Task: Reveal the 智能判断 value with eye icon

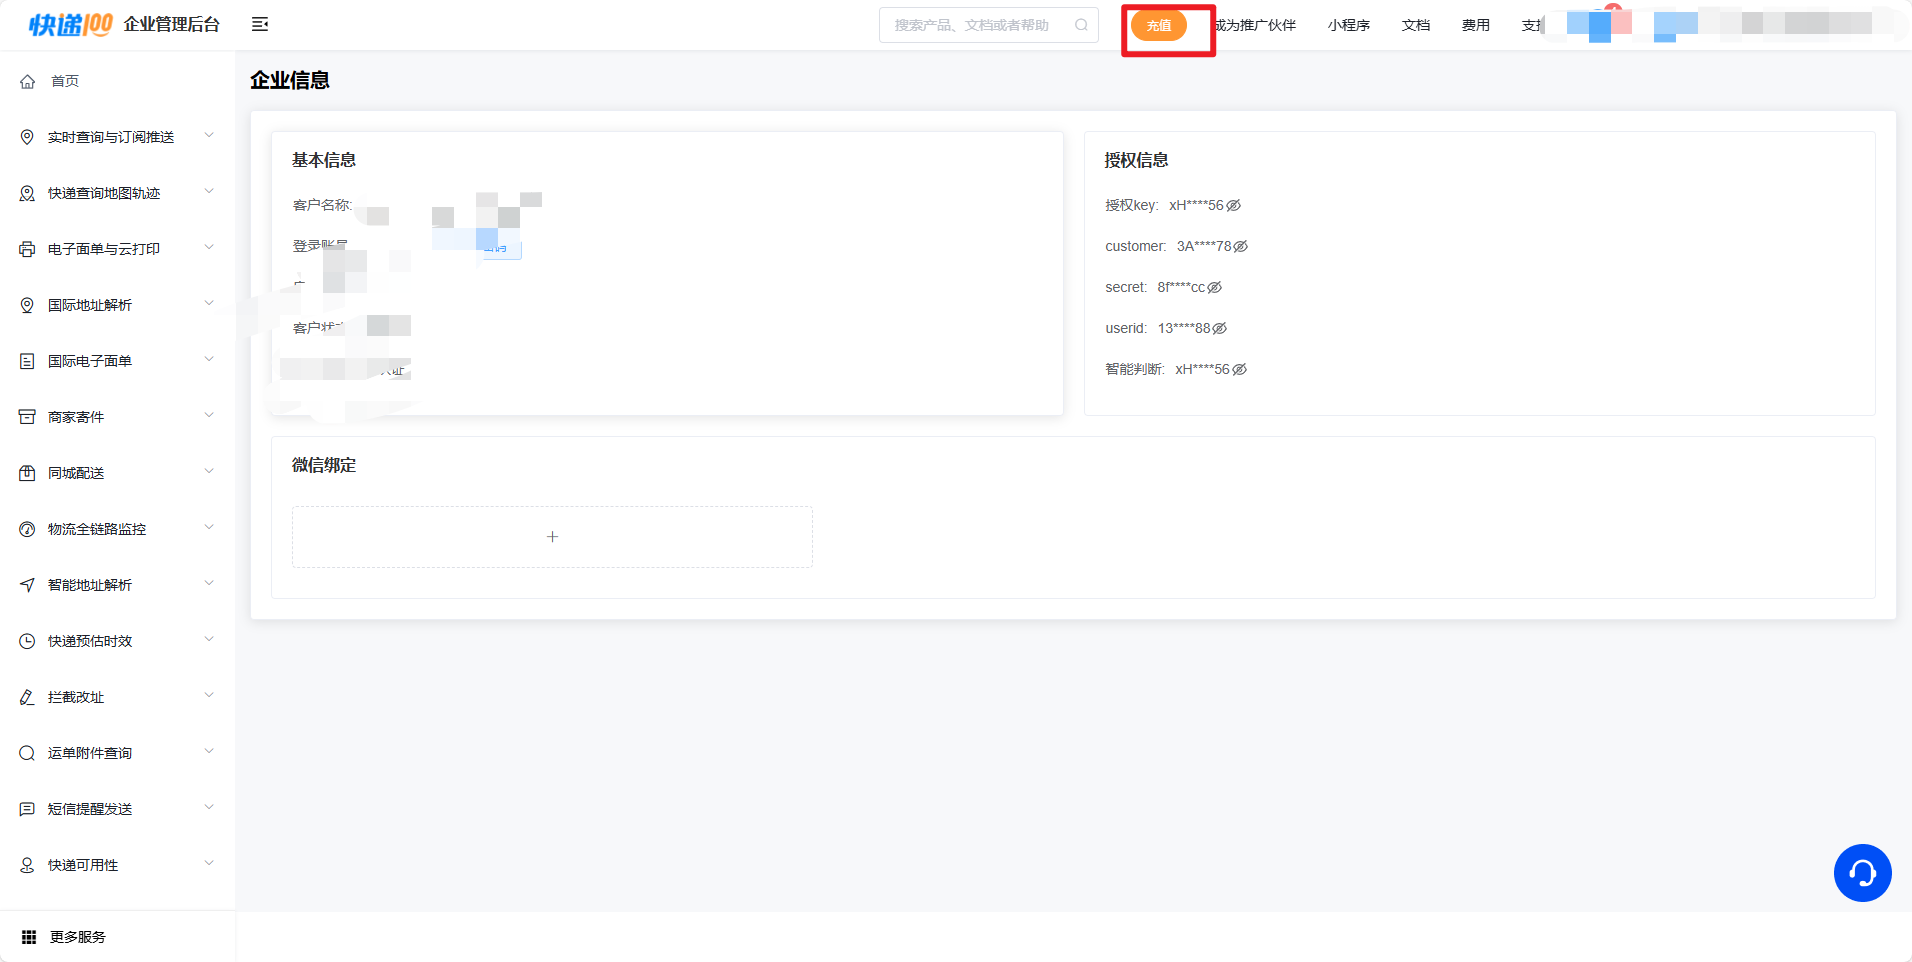Action: tap(1240, 369)
